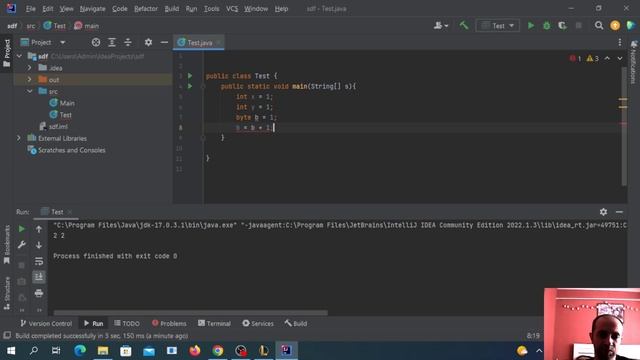640x360 pixels.
Task: Open the user account dropdown
Action: click(441, 26)
